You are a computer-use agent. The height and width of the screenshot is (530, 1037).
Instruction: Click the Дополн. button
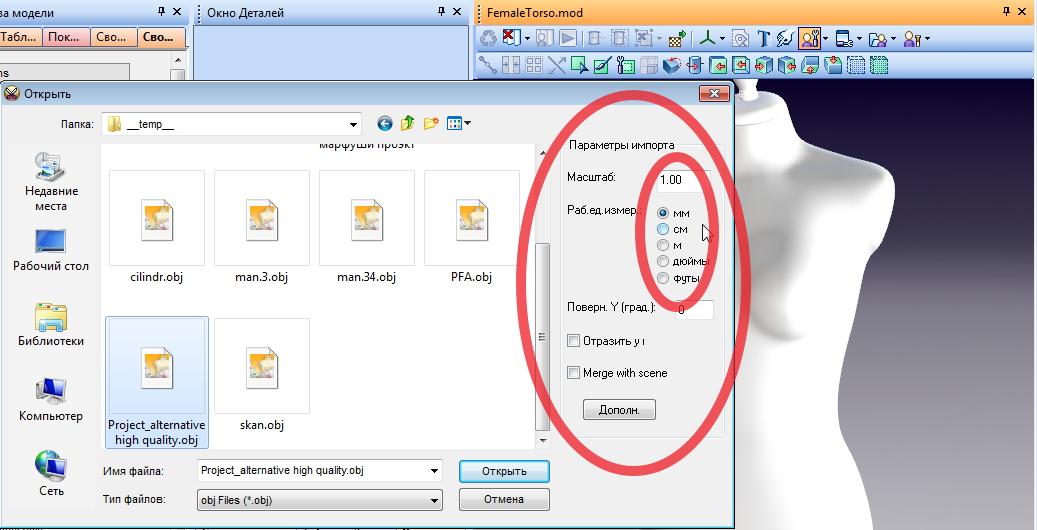[619, 410]
